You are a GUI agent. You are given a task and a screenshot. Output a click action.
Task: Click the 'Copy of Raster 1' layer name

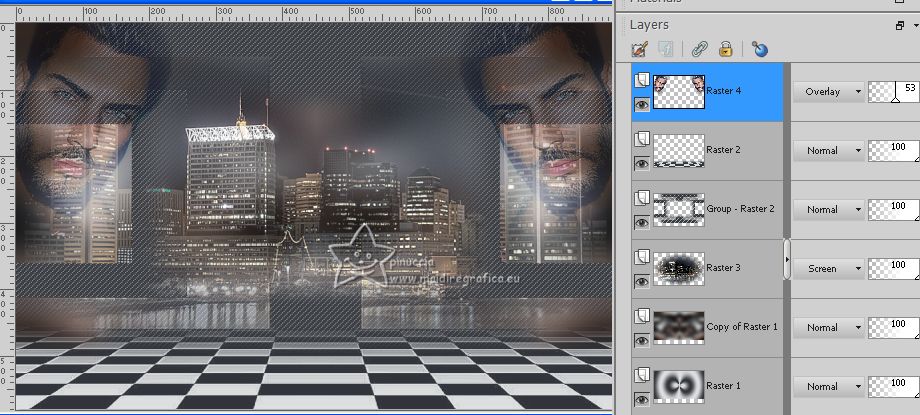pos(742,326)
